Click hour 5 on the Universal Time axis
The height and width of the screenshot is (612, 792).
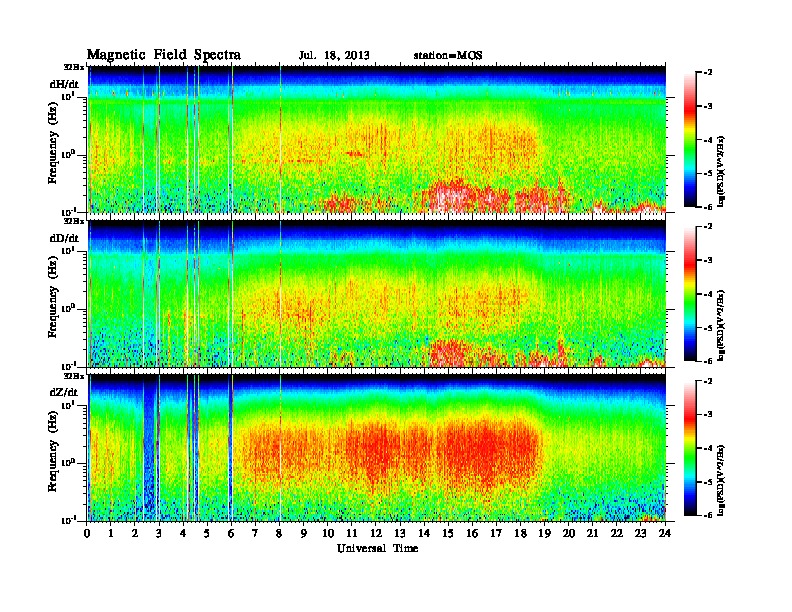click(207, 534)
